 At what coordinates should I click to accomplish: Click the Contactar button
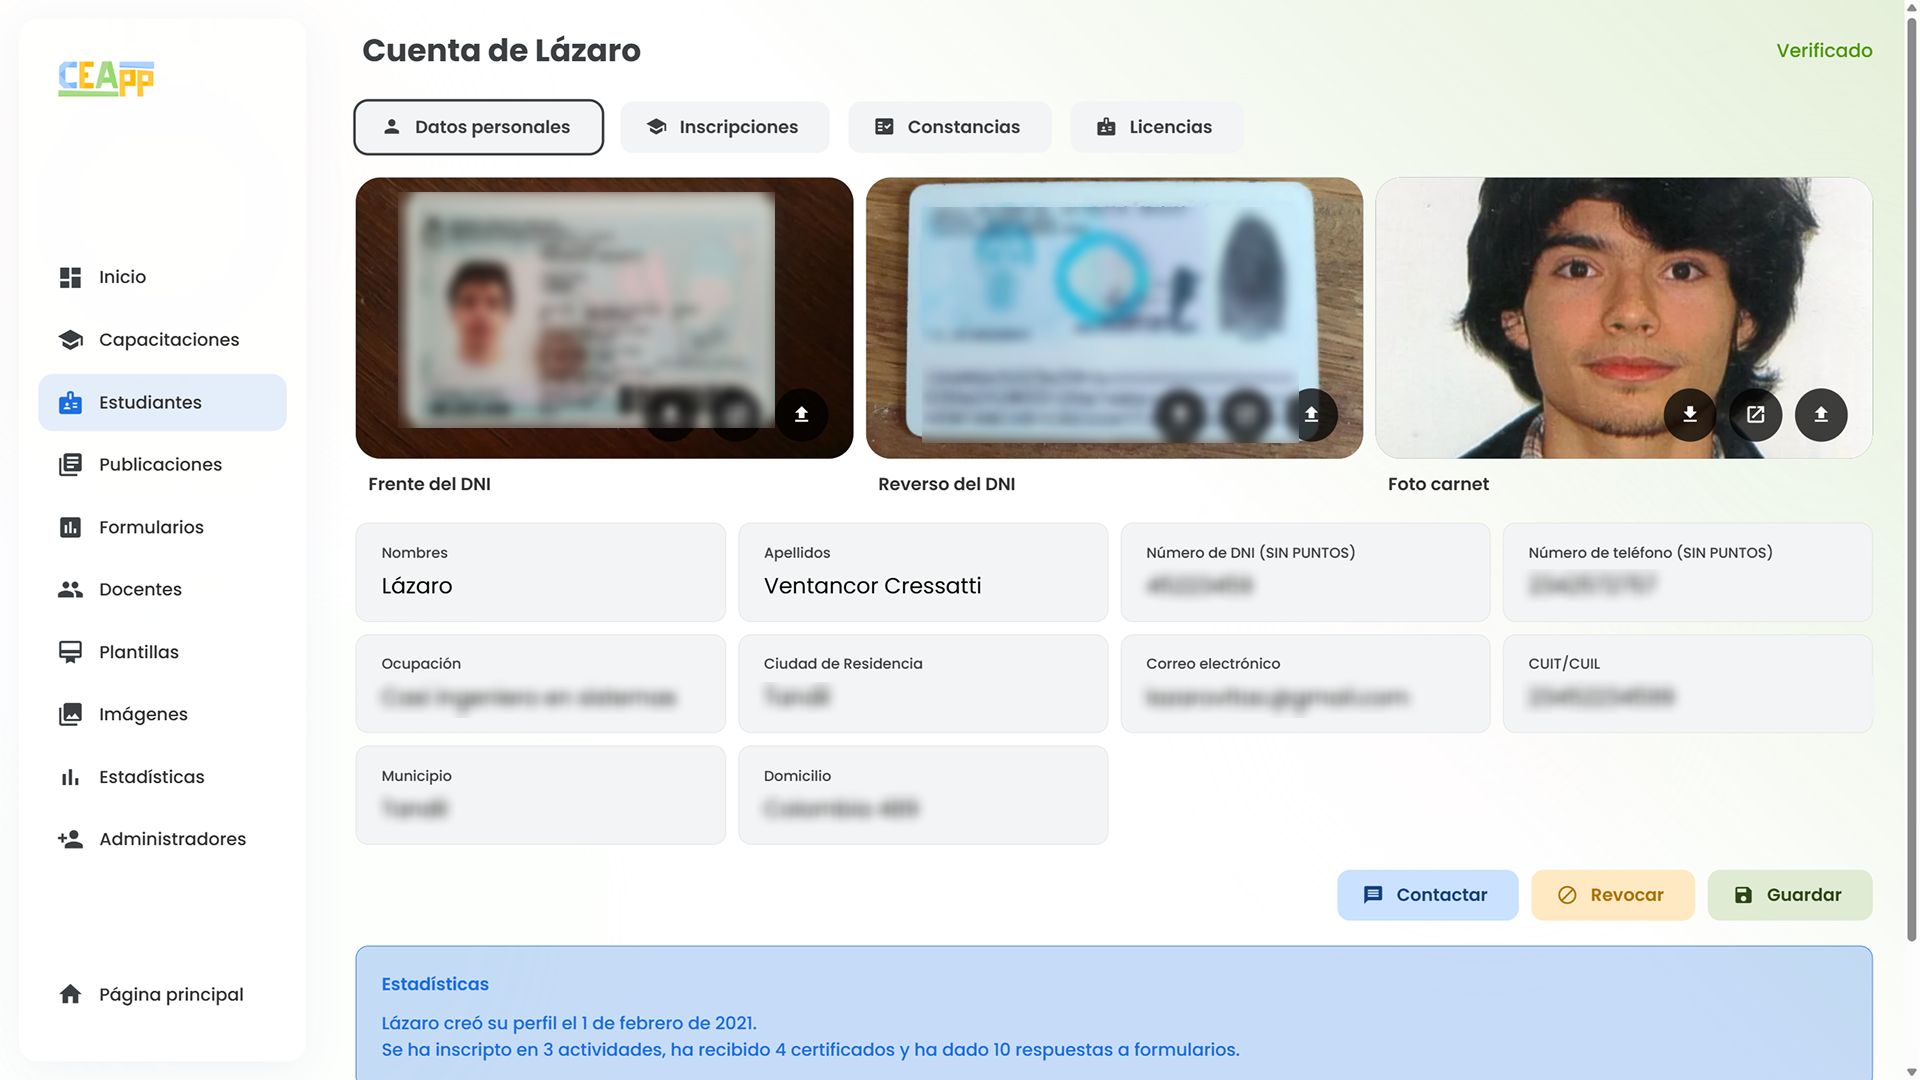[1427, 895]
